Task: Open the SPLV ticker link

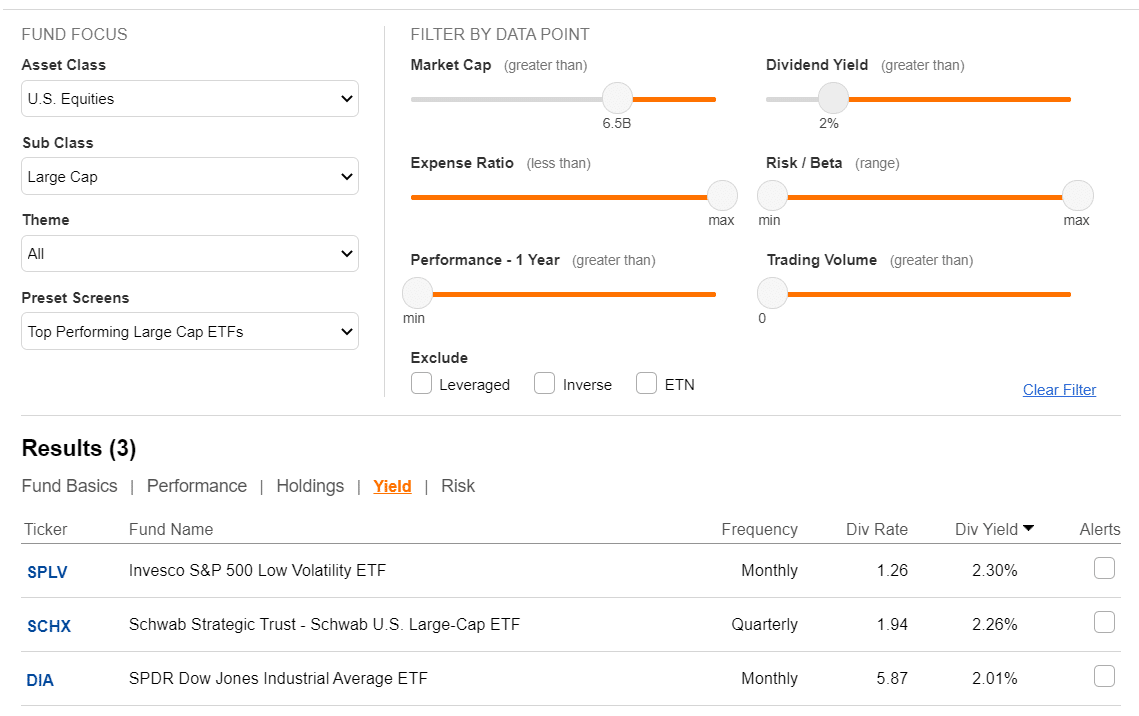Action: pos(47,572)
